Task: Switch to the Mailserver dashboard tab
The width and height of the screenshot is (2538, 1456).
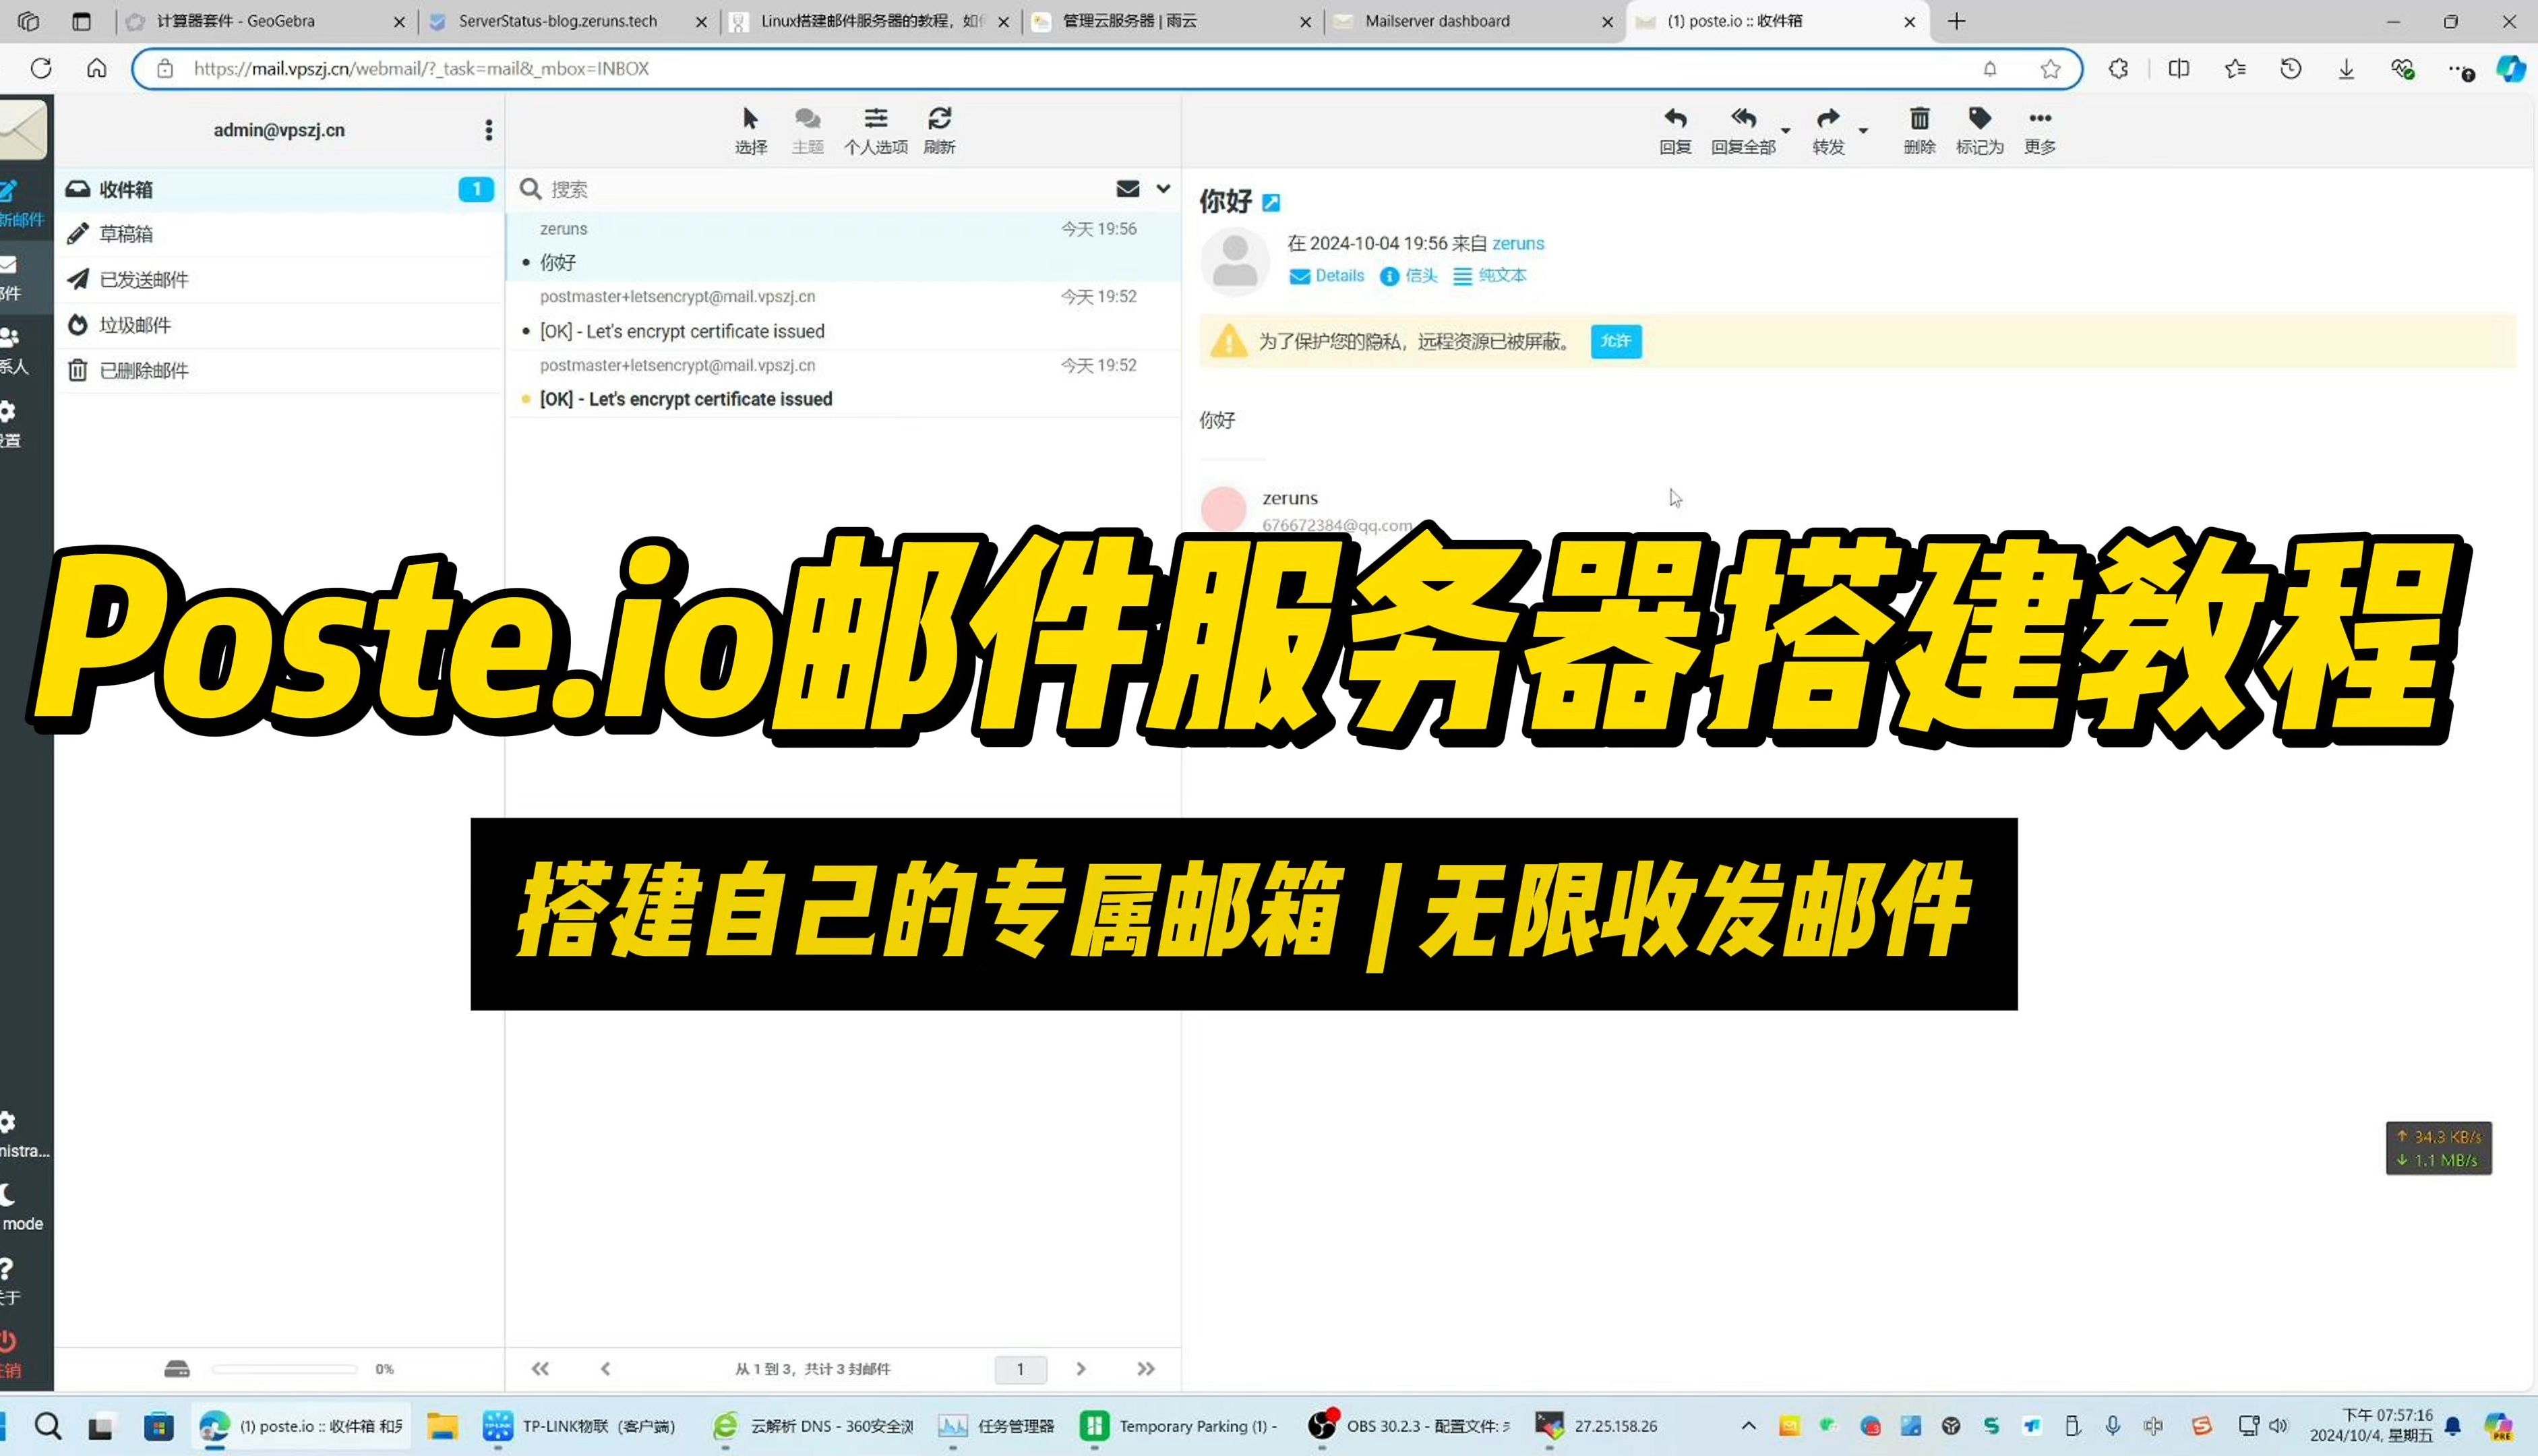Action: click(x=1474, y=21)
